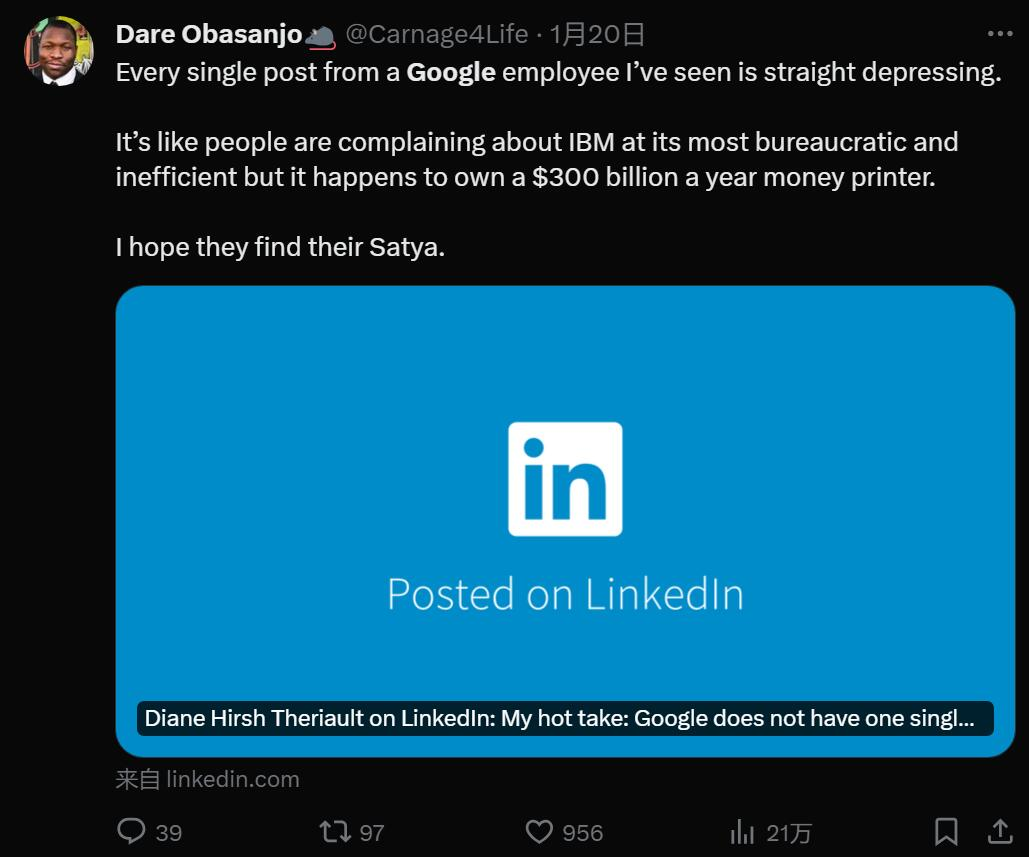Click the reply speech bubble icon

[x=132, y=831]
